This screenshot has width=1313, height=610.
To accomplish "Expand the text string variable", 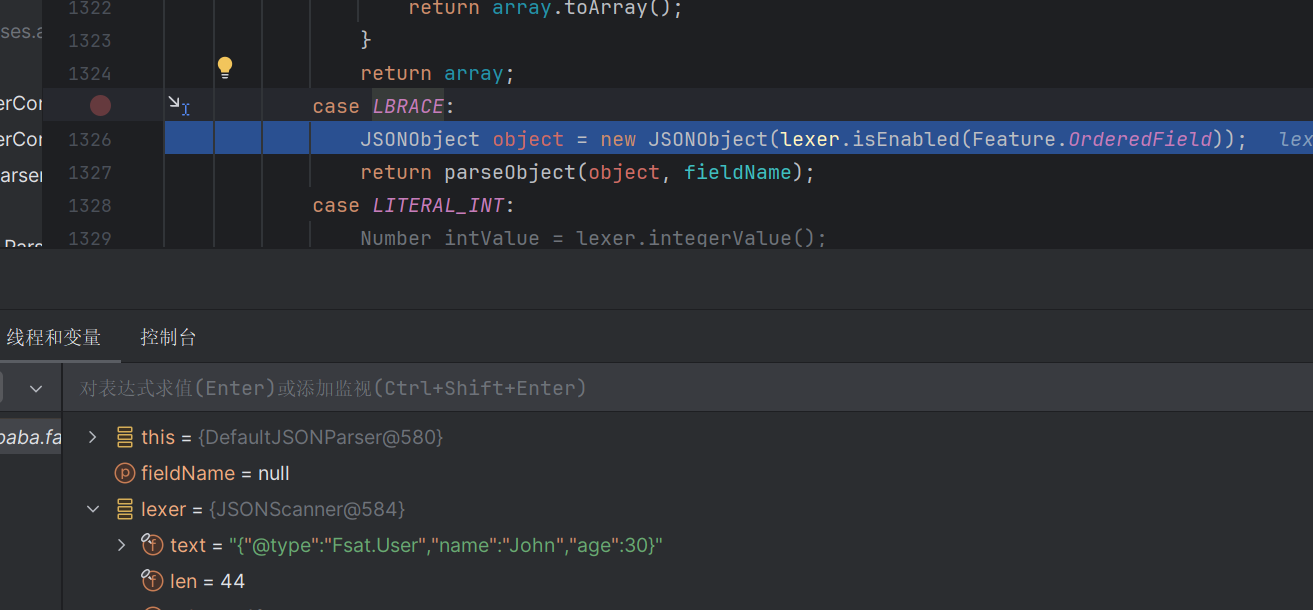I will point(121,545).
